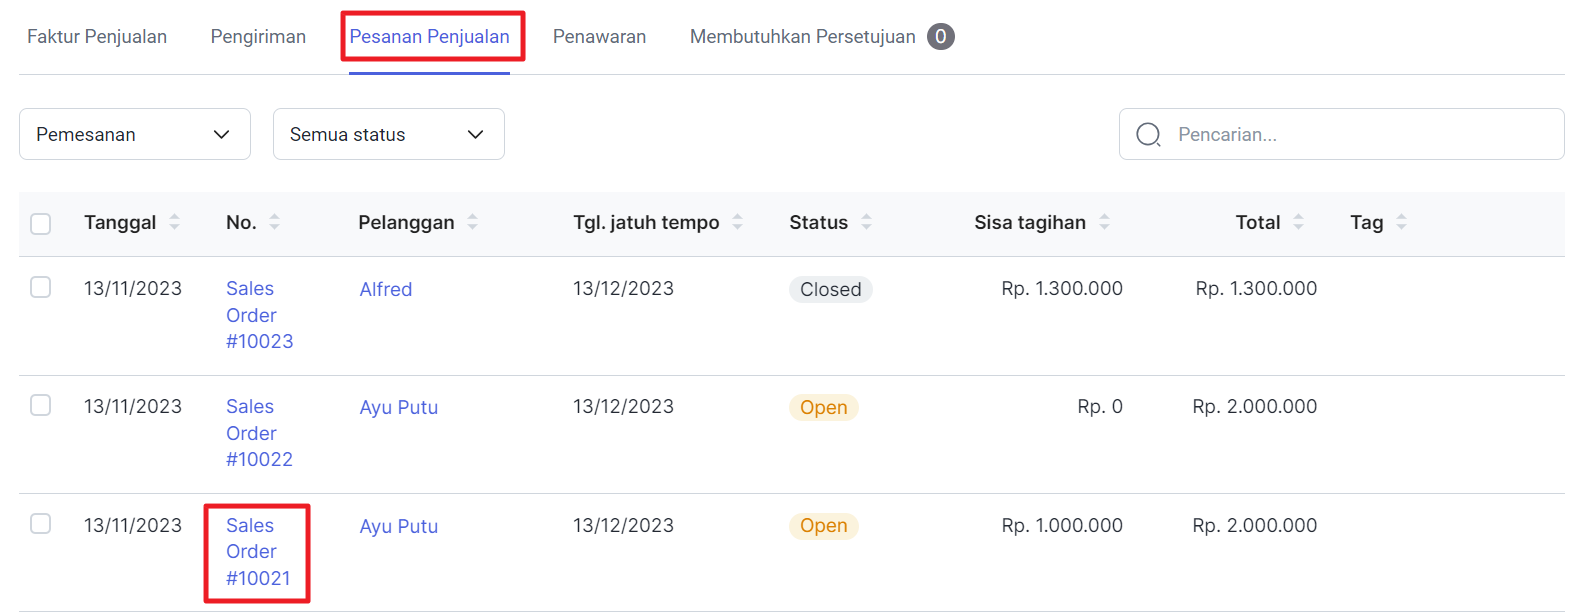
Task: Sort by the Tag column arrows
Action: tap(1402, 222)
